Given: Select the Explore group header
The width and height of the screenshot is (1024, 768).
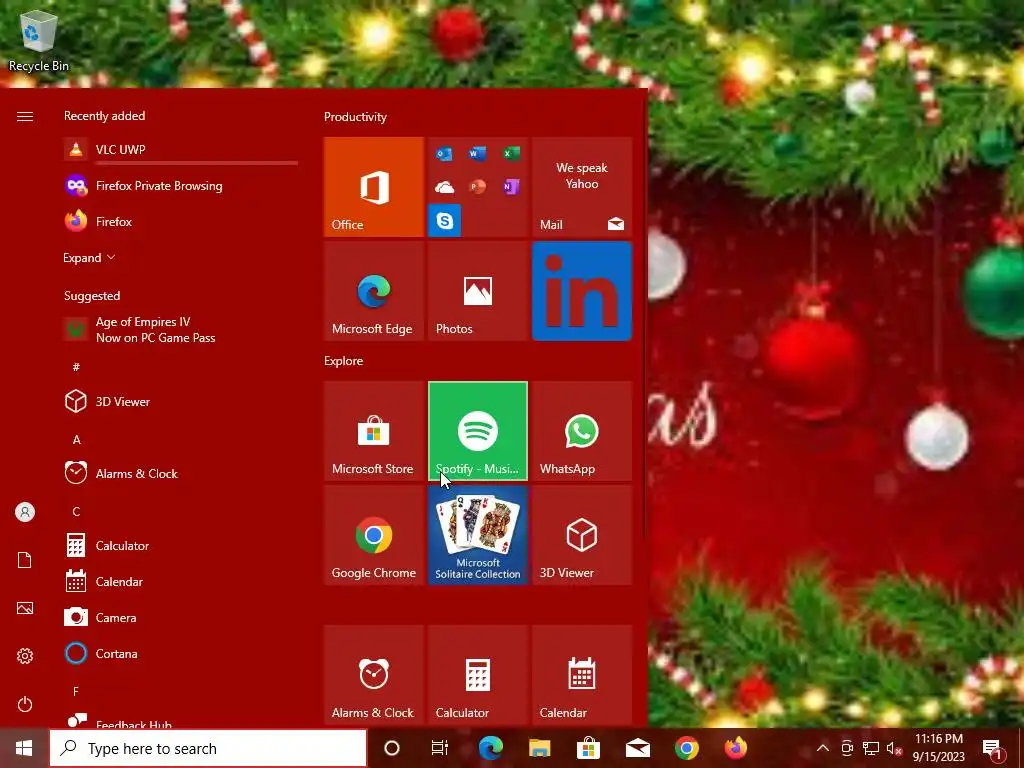Looking at the screenshot, I should point(344,360).
